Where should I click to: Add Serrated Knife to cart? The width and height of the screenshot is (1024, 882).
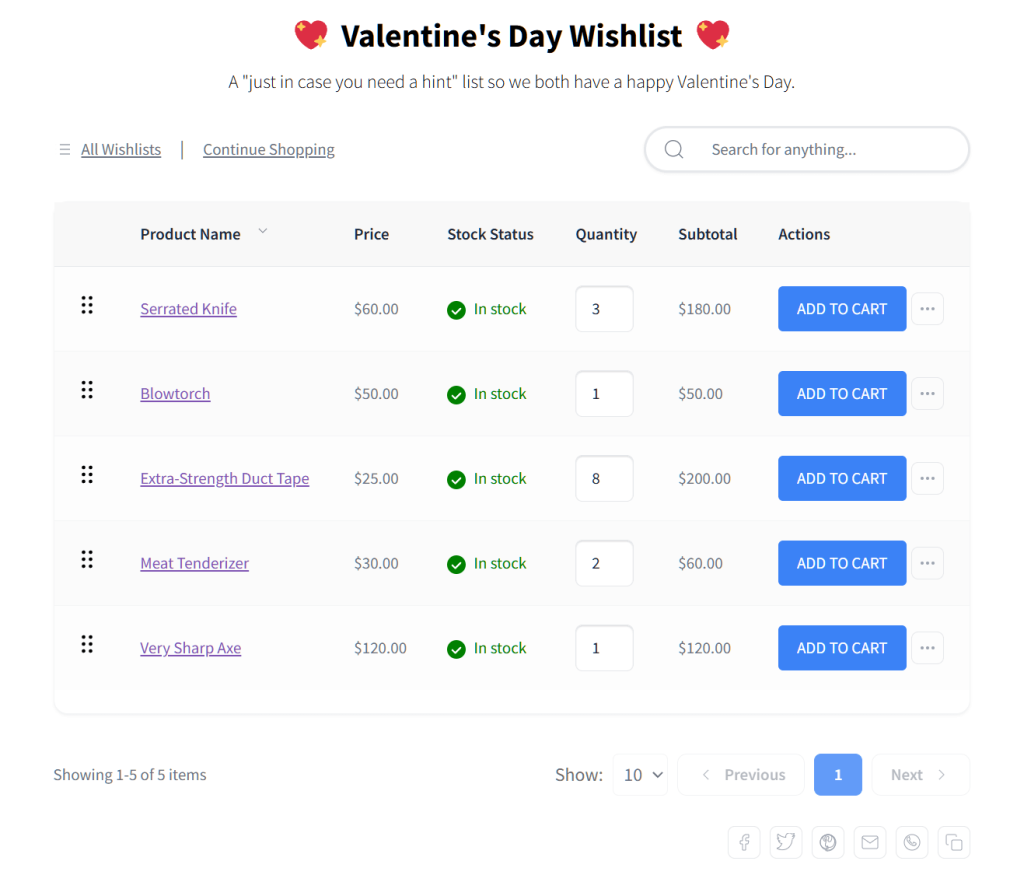pos(841,309)
